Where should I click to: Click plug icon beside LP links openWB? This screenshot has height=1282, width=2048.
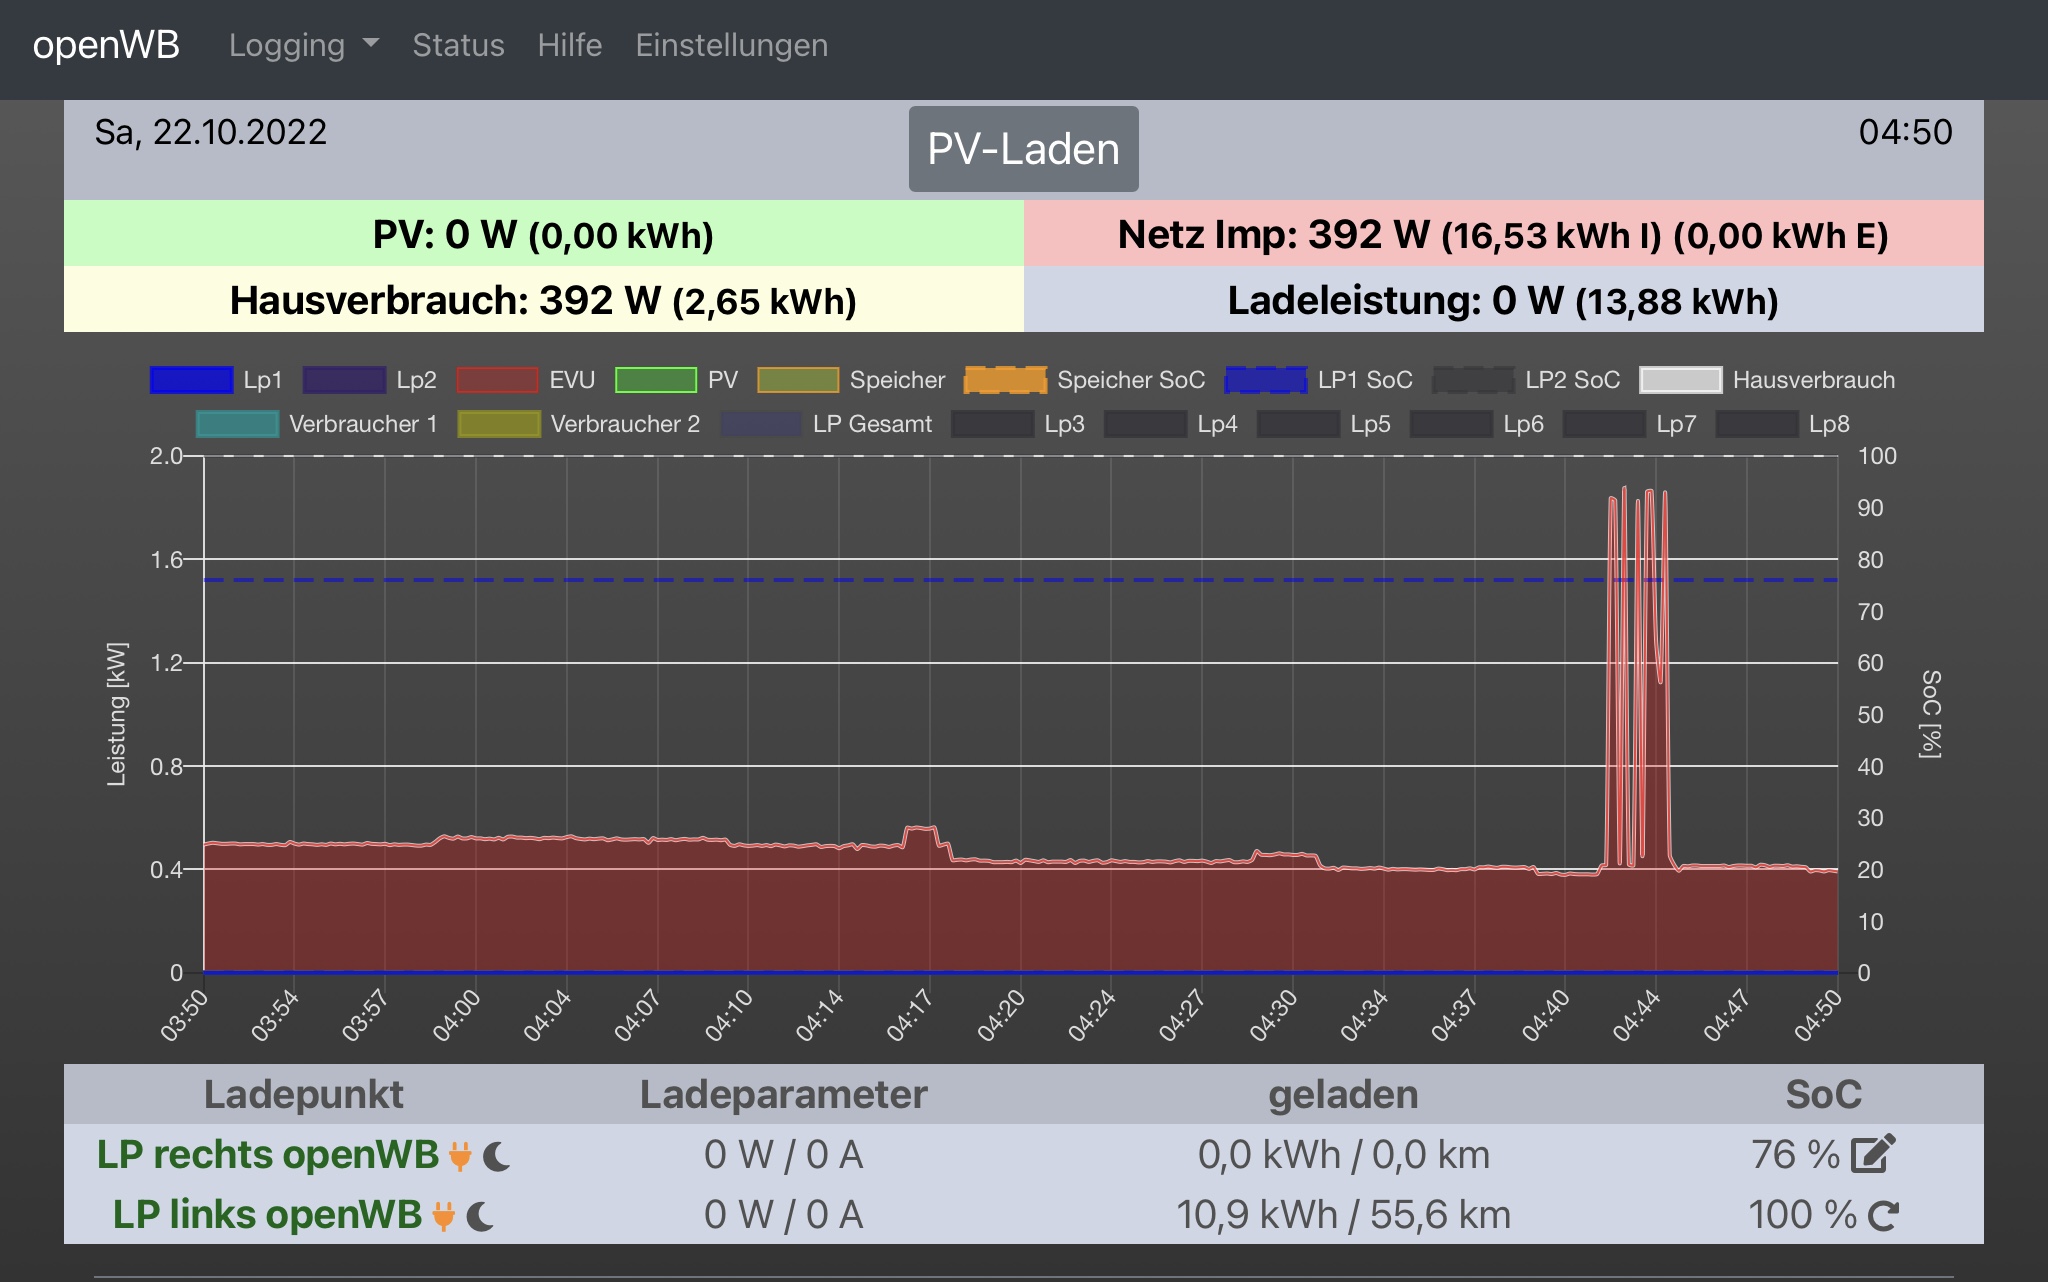pos(443,1216)
